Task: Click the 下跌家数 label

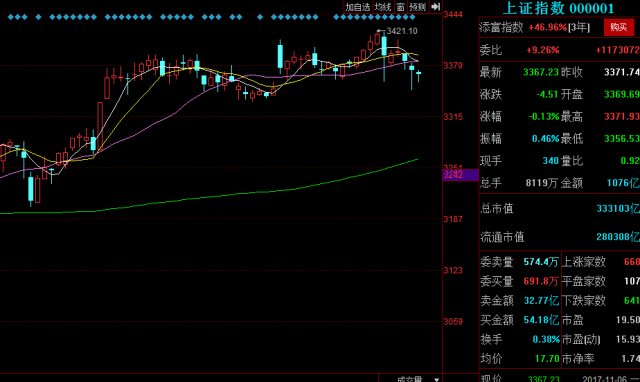Action: [x=584, y=301]
